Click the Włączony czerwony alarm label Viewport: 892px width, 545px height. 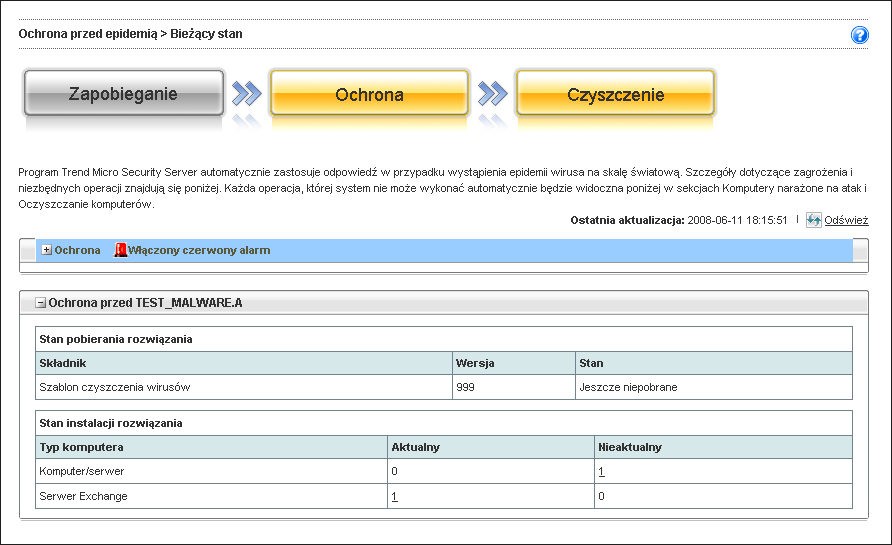pos(199,250)
